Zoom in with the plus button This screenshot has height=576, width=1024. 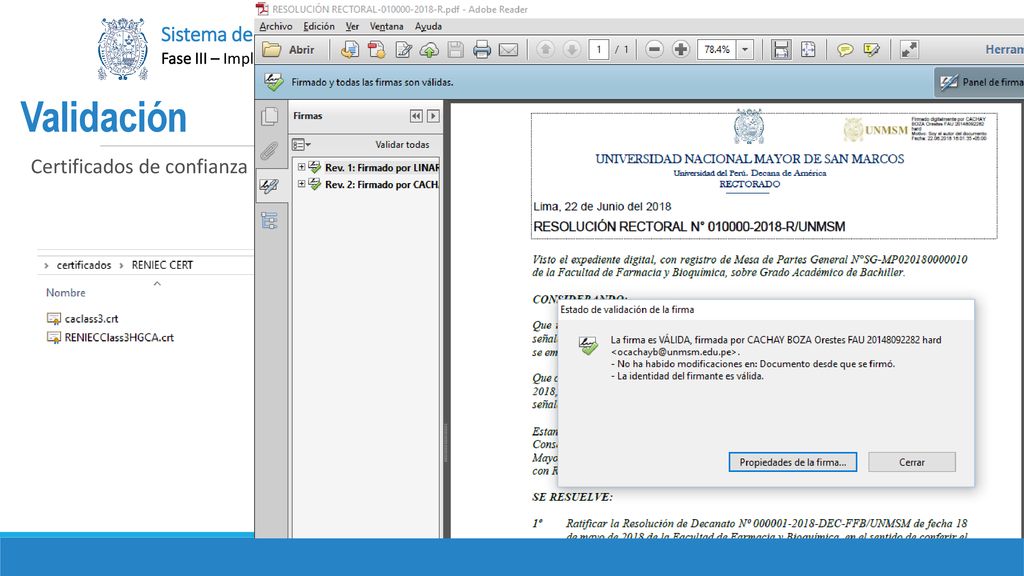[680, 50]
